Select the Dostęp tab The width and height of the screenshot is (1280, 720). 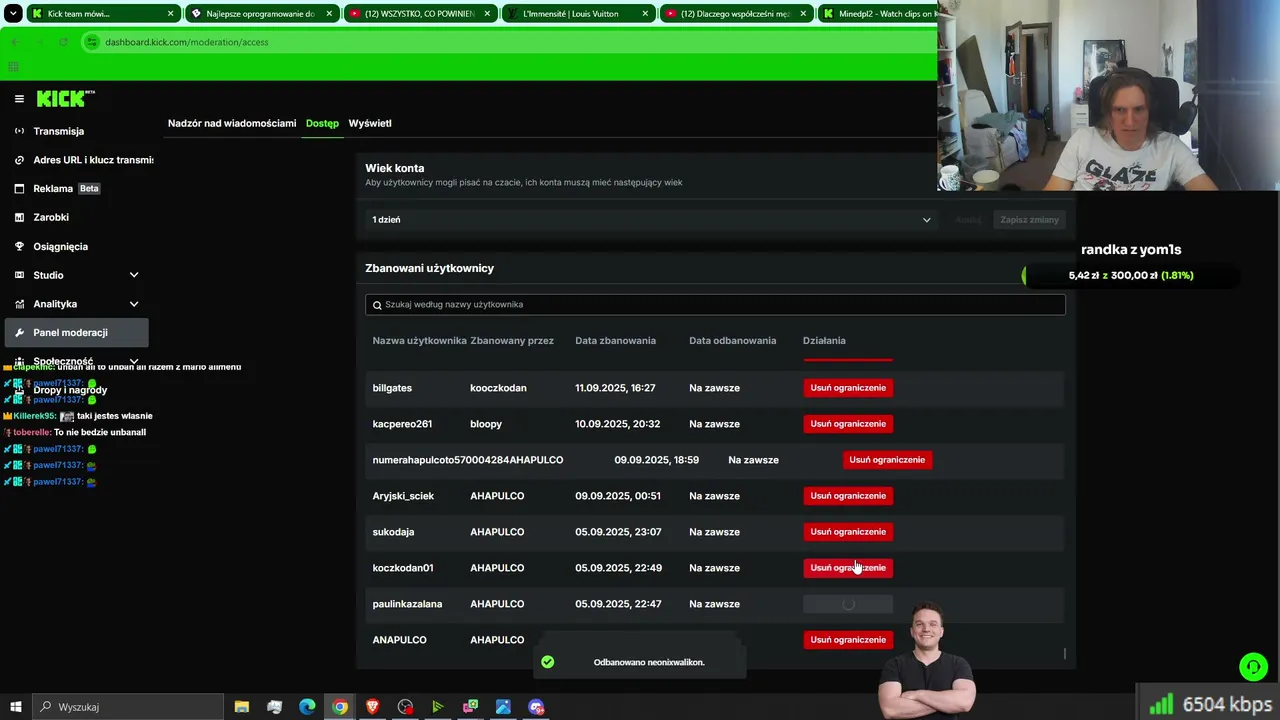click(x=322, y=123)
